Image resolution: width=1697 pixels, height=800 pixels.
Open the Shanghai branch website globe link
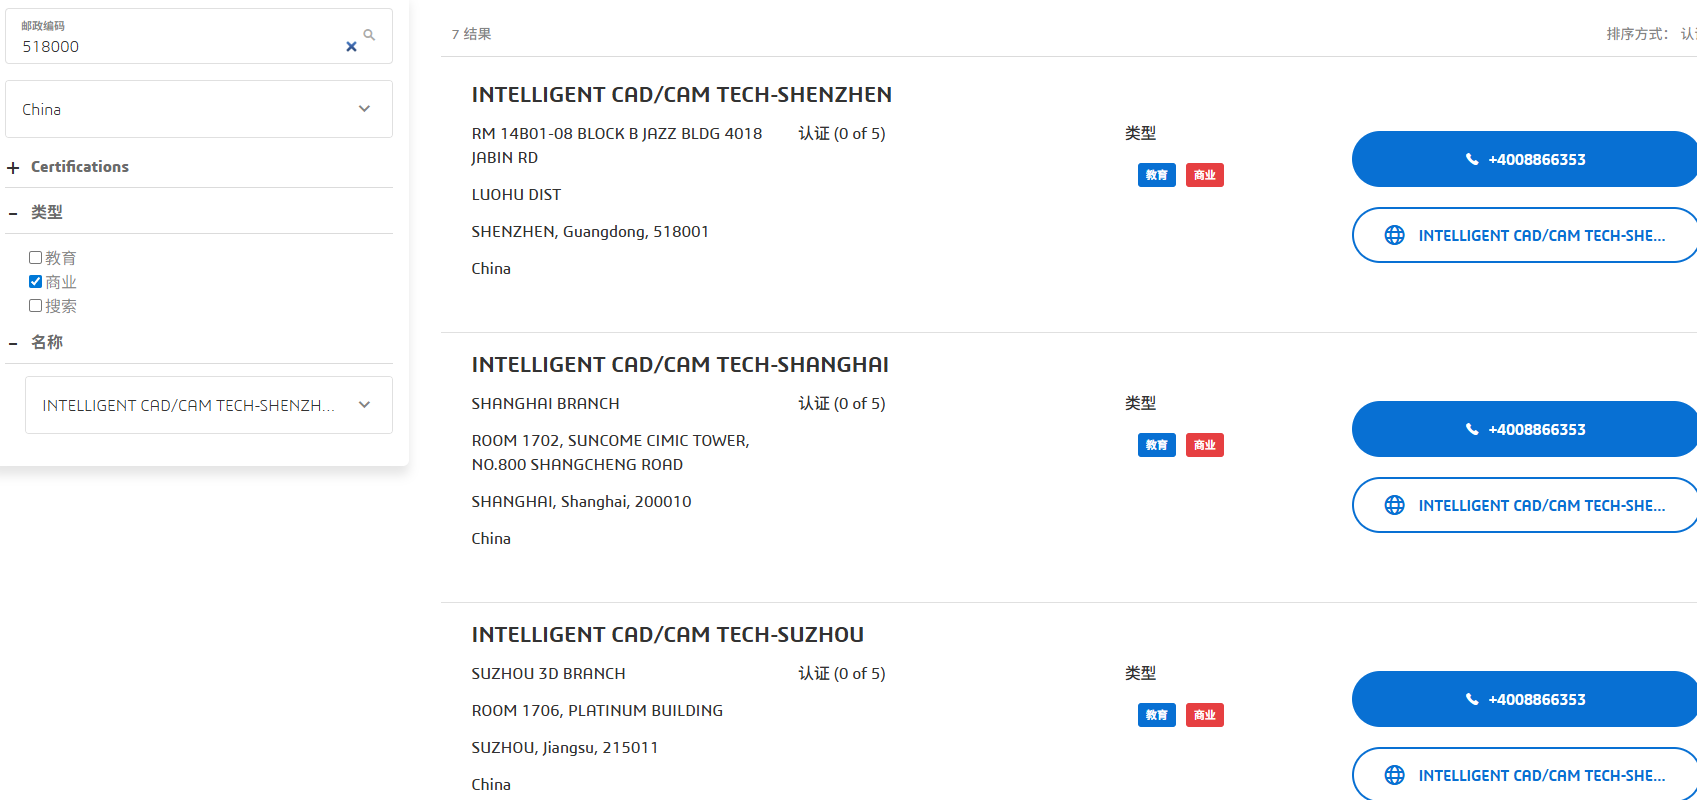click(x=1524, y=505)
